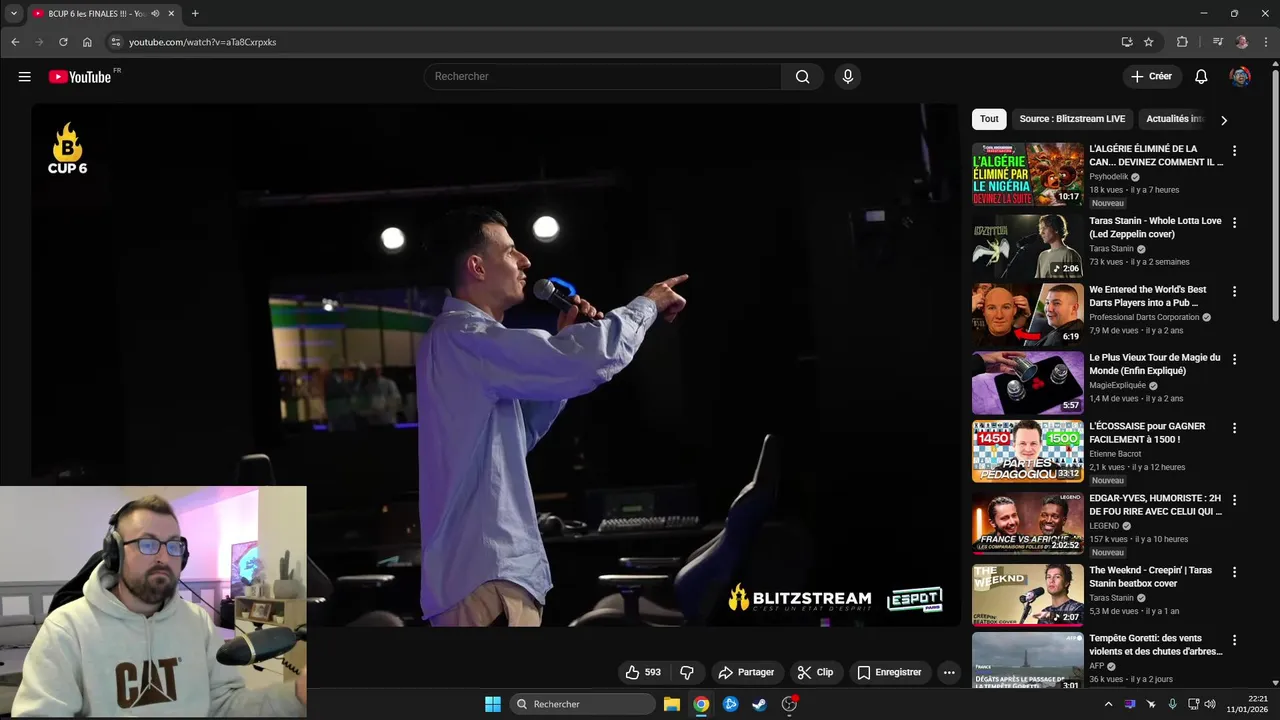Install app icon in address bar
This screenshot has width=1280, height=720.
click(x=1127, y=42)
